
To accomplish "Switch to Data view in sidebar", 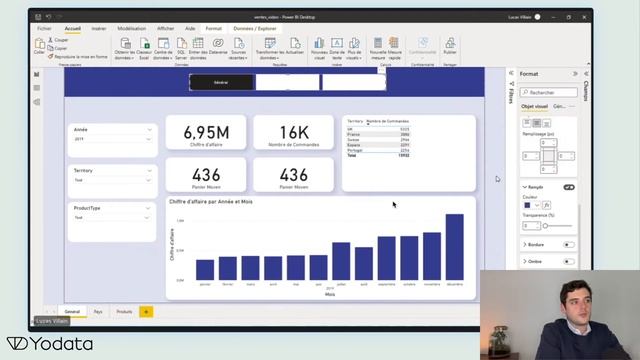I will (37, 88).
